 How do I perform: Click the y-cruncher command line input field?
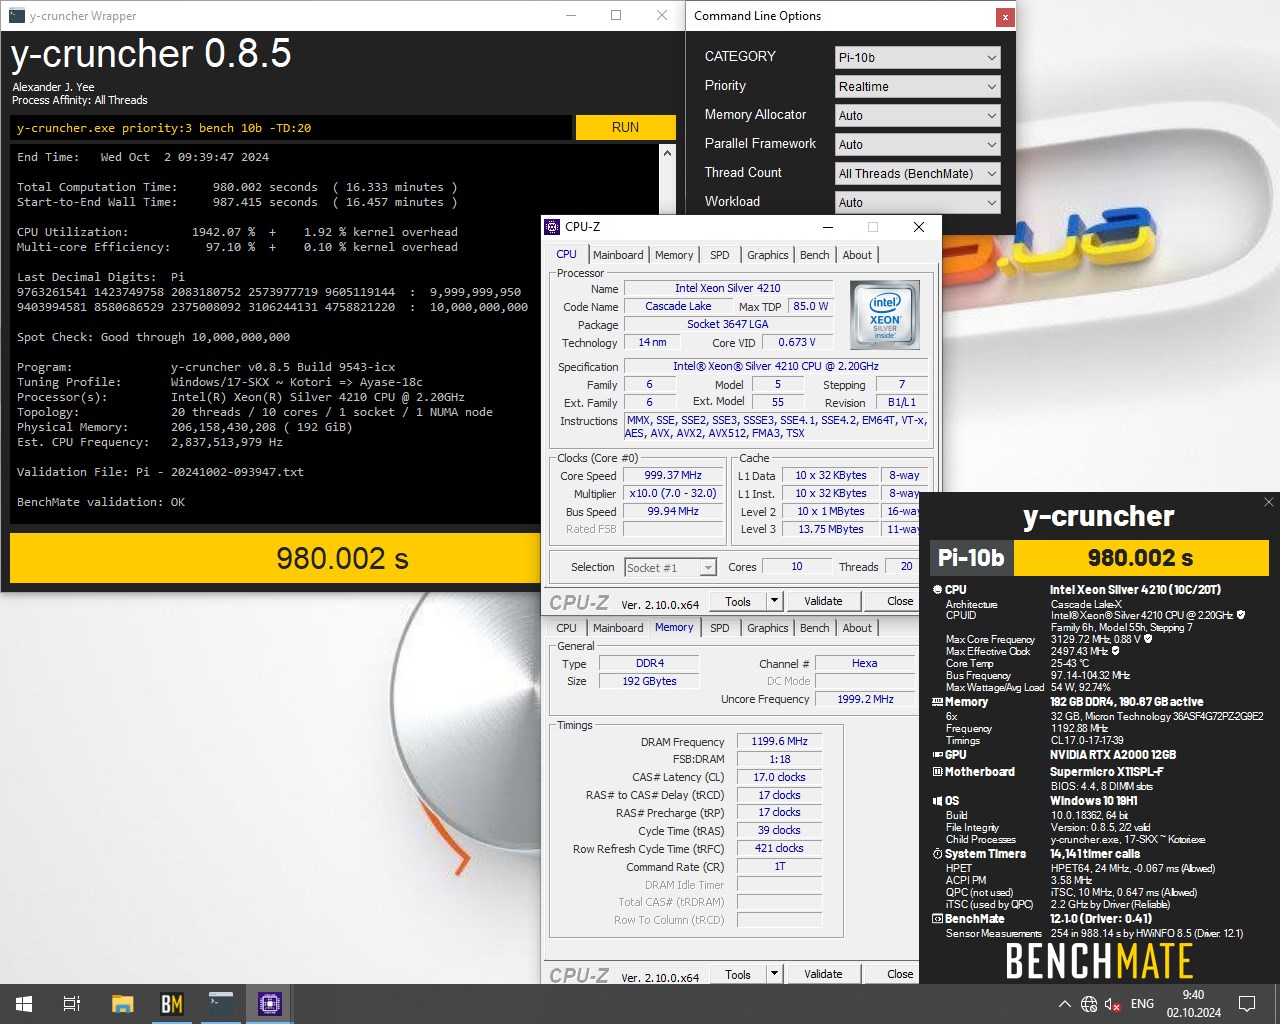pos(292,127)
